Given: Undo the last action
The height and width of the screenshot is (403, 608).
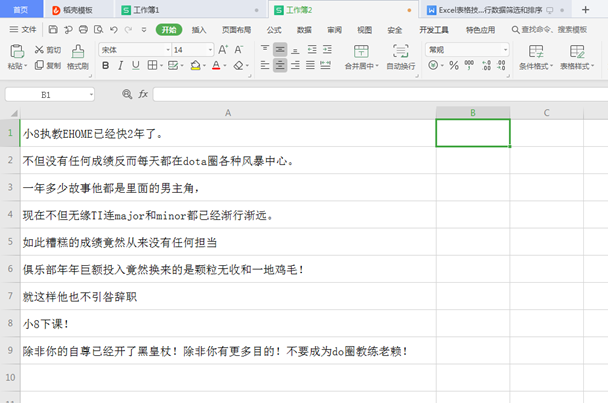Looking at the screenshot, I should (114, 29).
